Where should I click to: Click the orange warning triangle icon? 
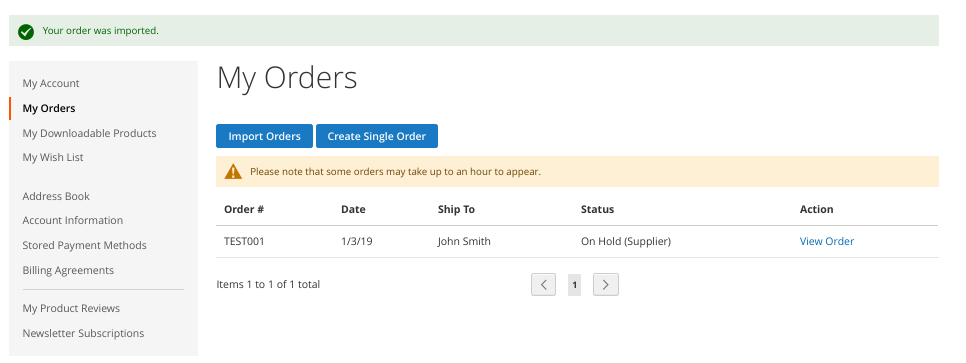pyautogui.click(x=233, y=171)
